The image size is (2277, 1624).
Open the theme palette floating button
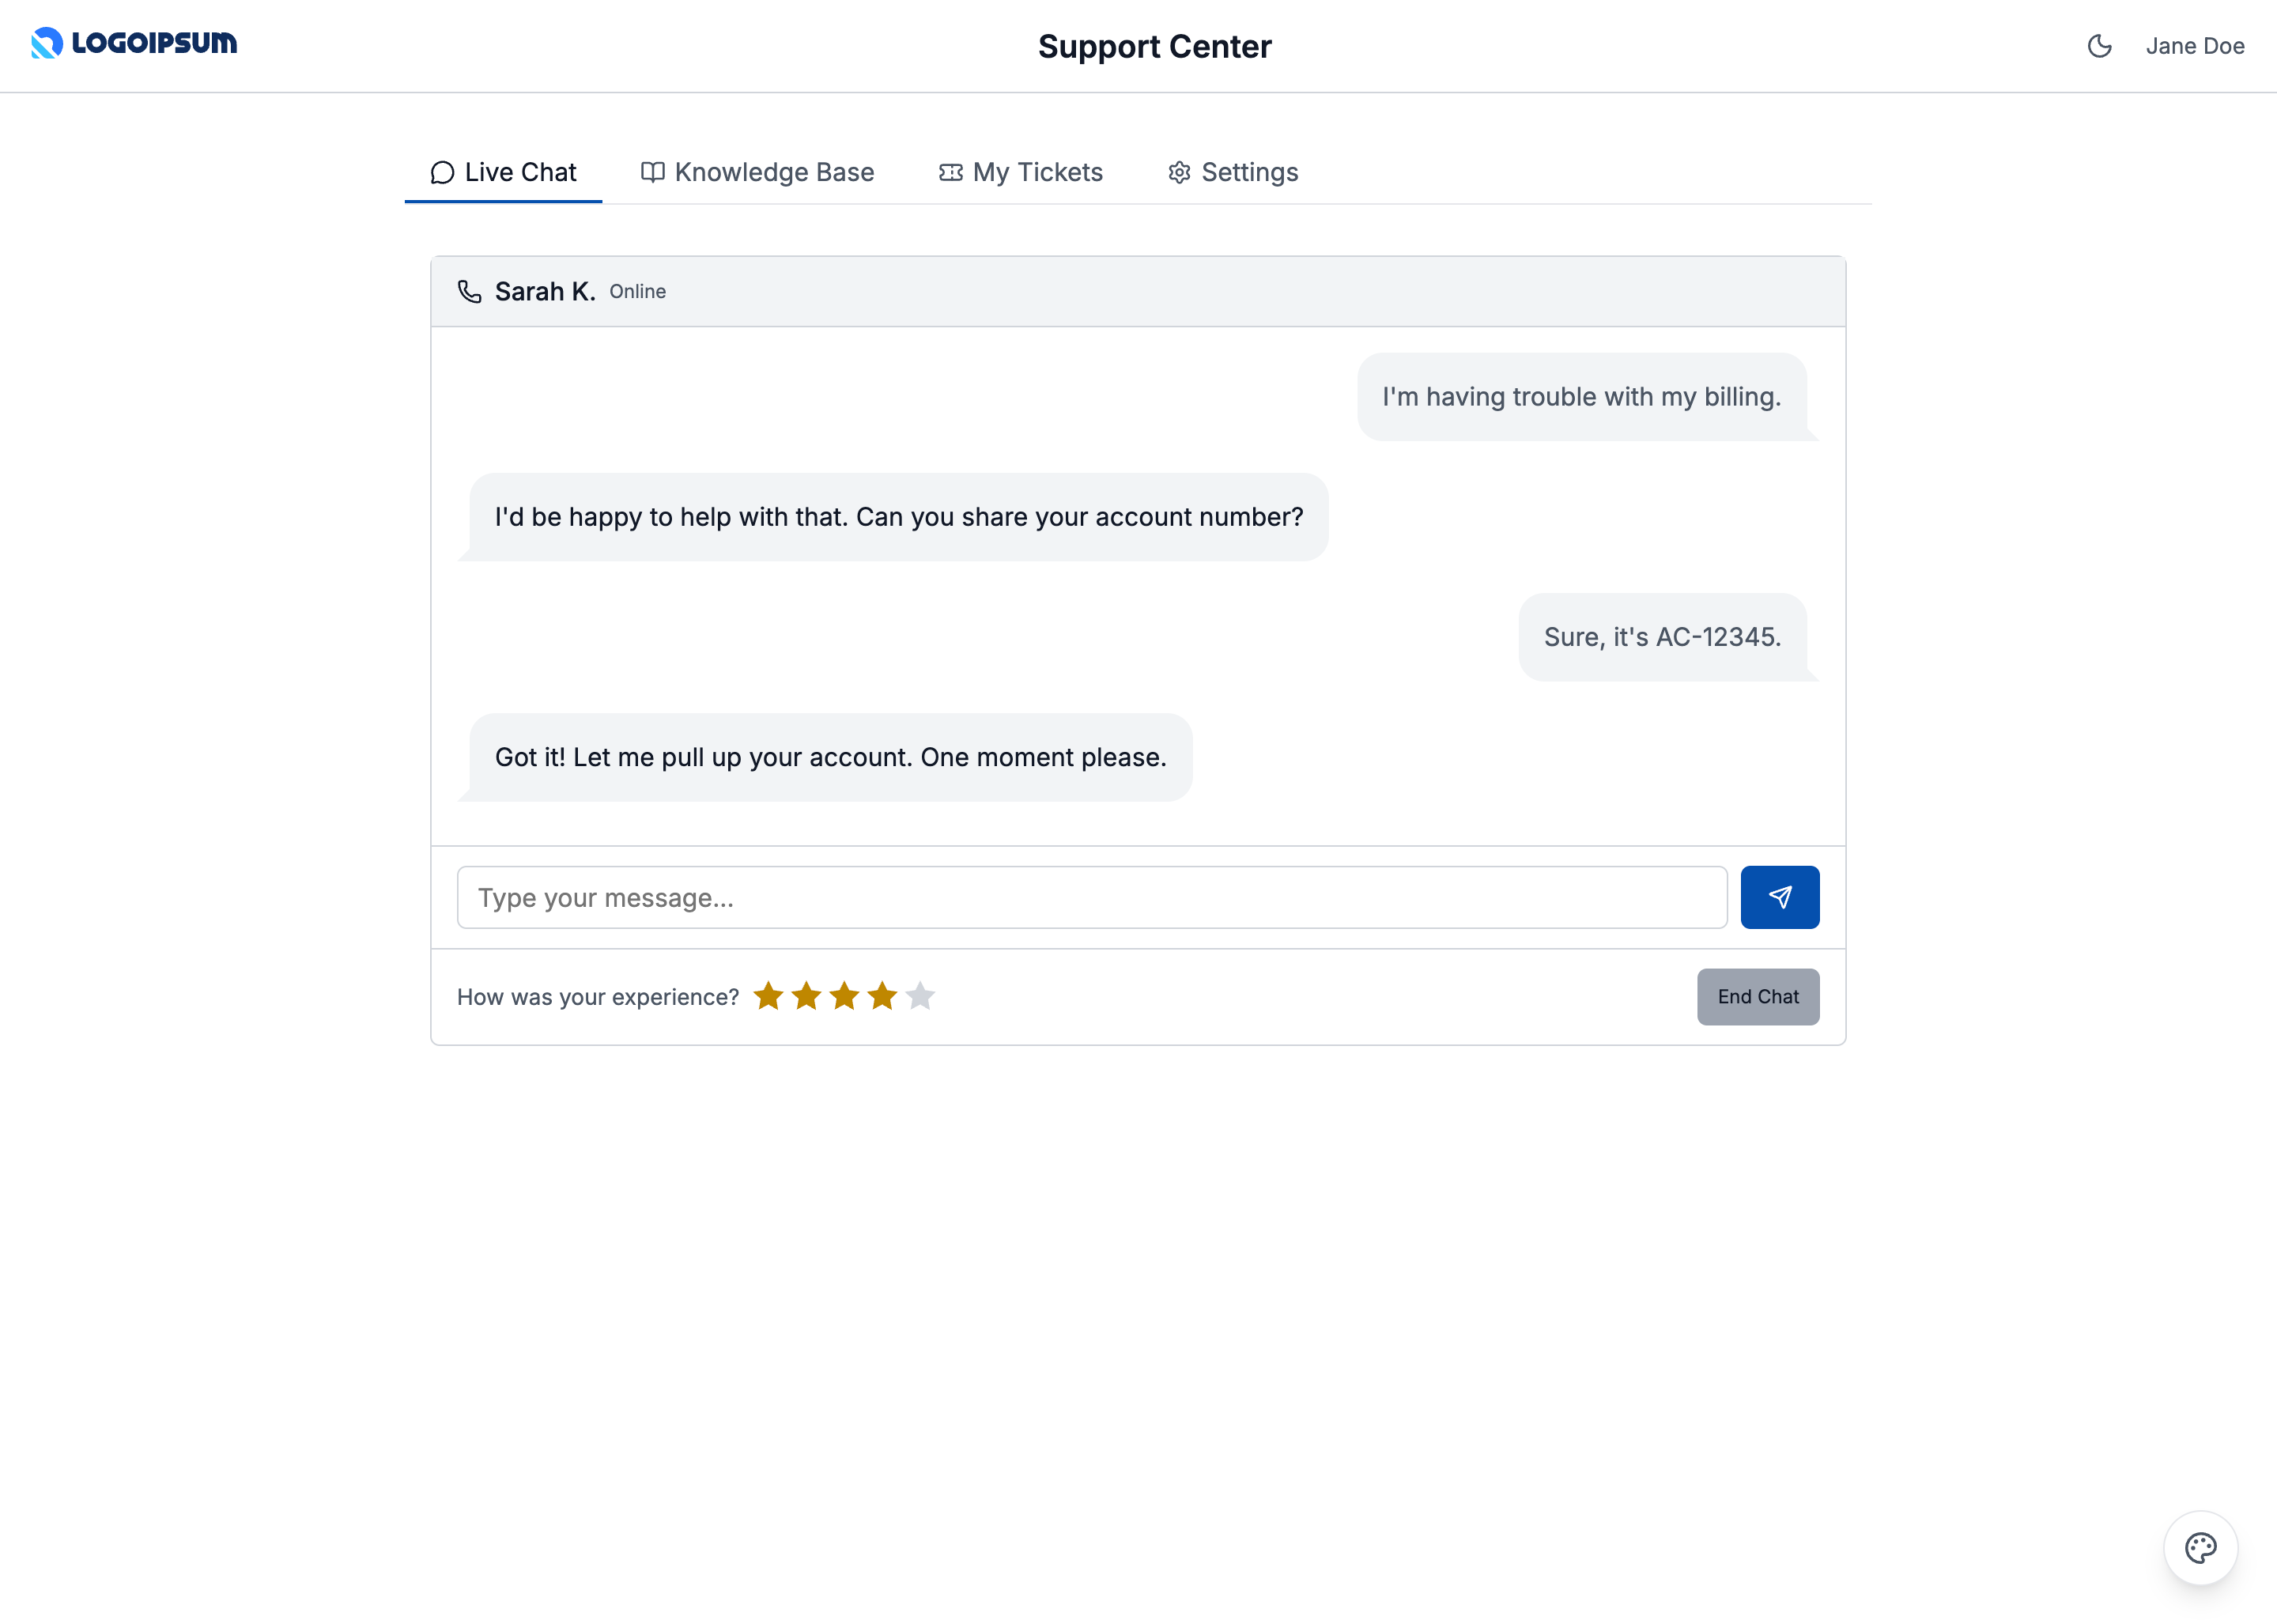2200,1547
